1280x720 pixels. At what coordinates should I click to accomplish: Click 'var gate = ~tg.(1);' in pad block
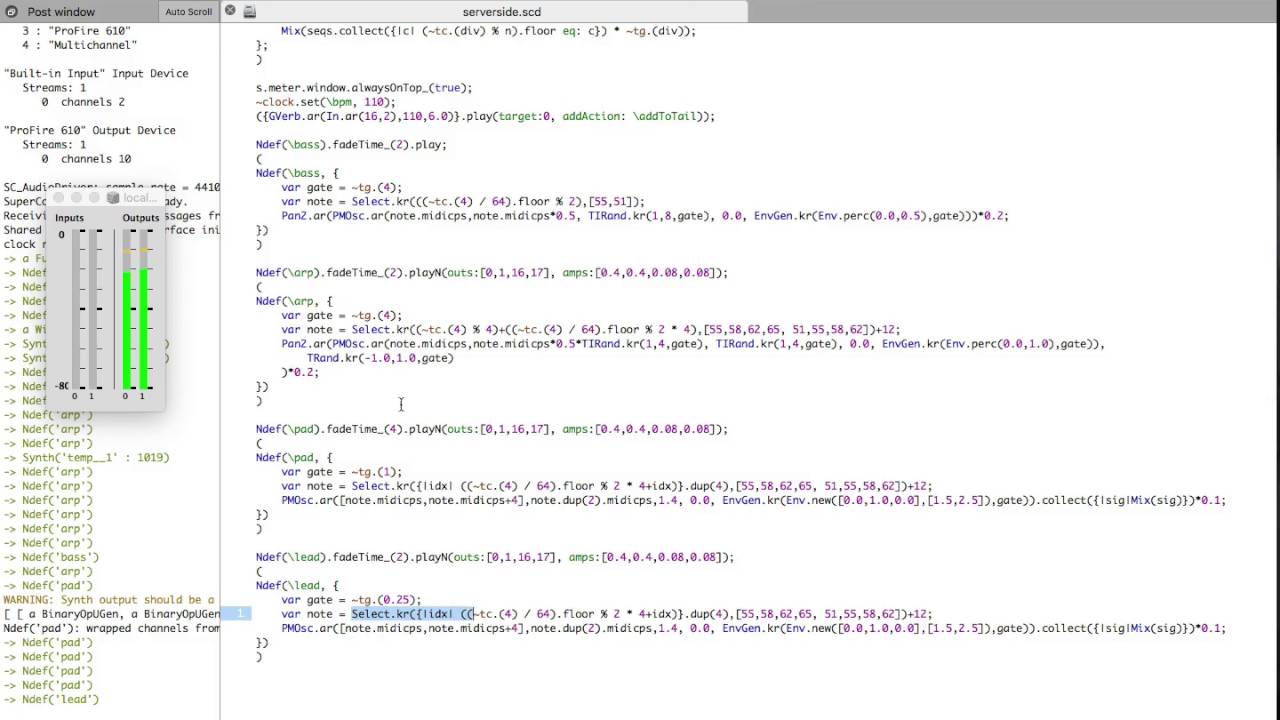[x=341, y=472]
